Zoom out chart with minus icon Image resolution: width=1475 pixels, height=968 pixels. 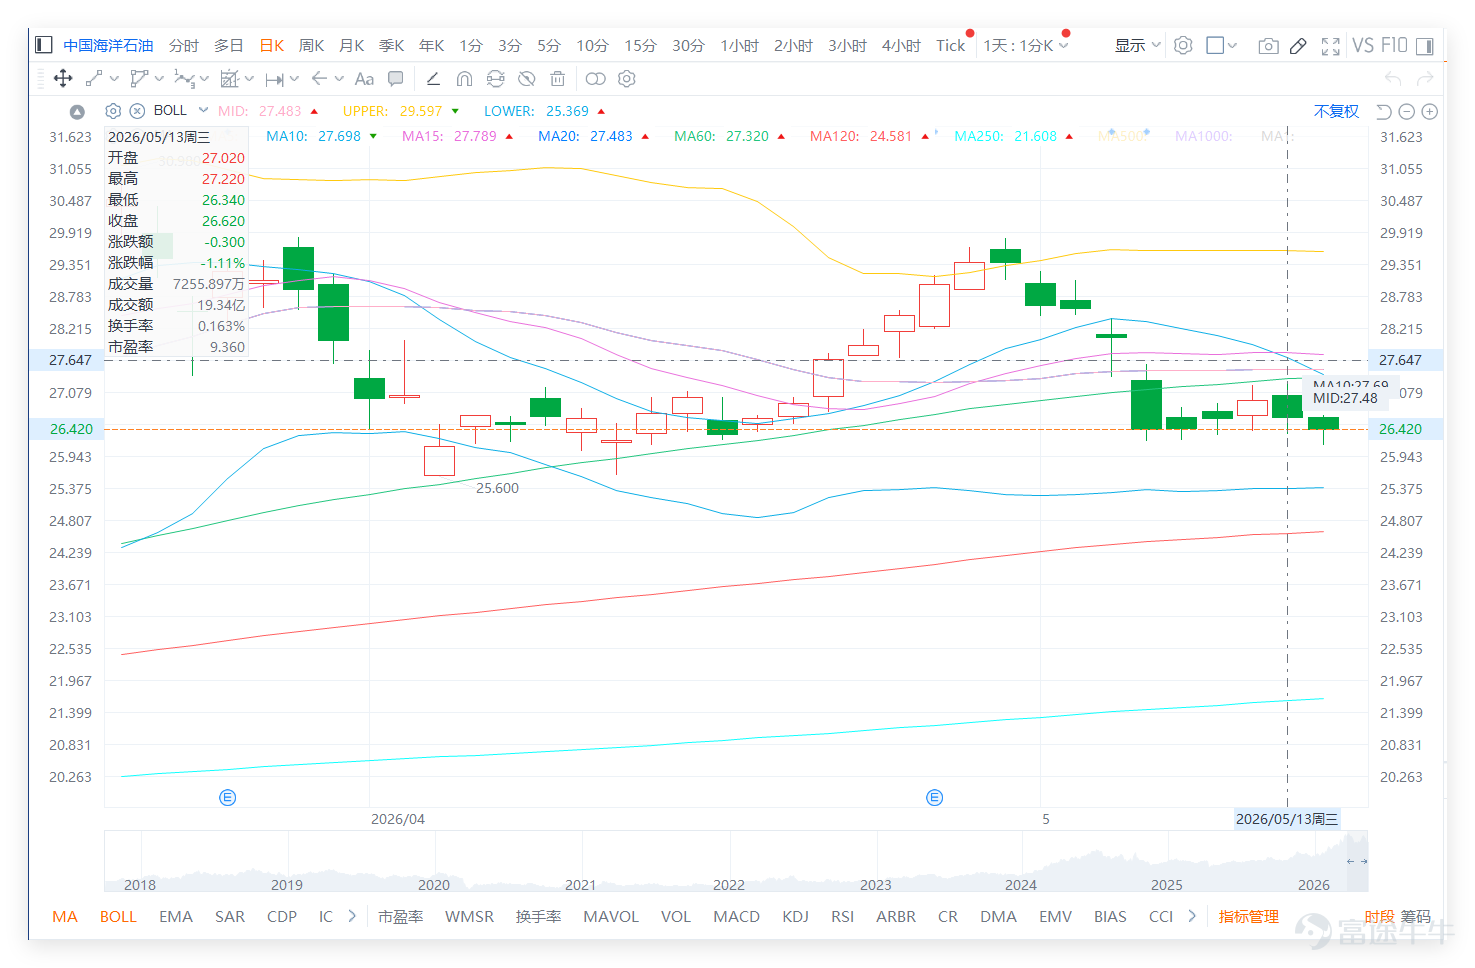tap(1407, 111)
